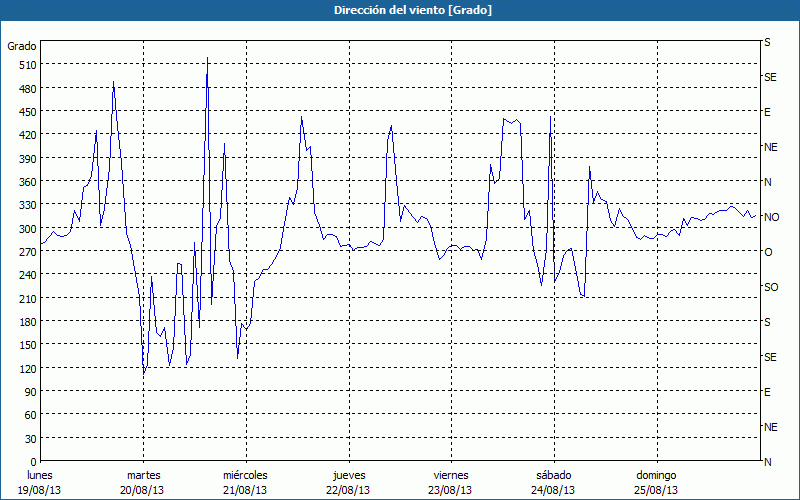Viewport: 800px width, 500px height.
Task: Click the 0 tick label on the left axis
Action: (32, 462)
